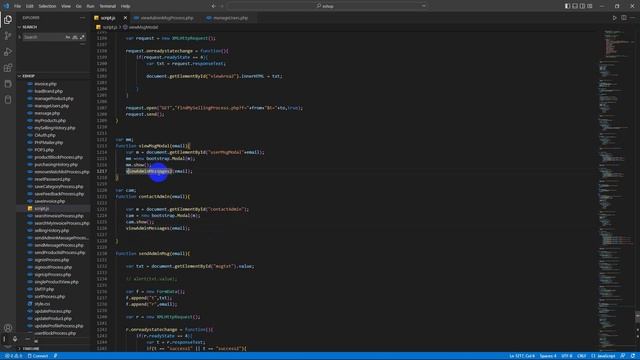
Task: Open invoice.php in the explorer
Action: pyautogui.click(x=45, y=84)
